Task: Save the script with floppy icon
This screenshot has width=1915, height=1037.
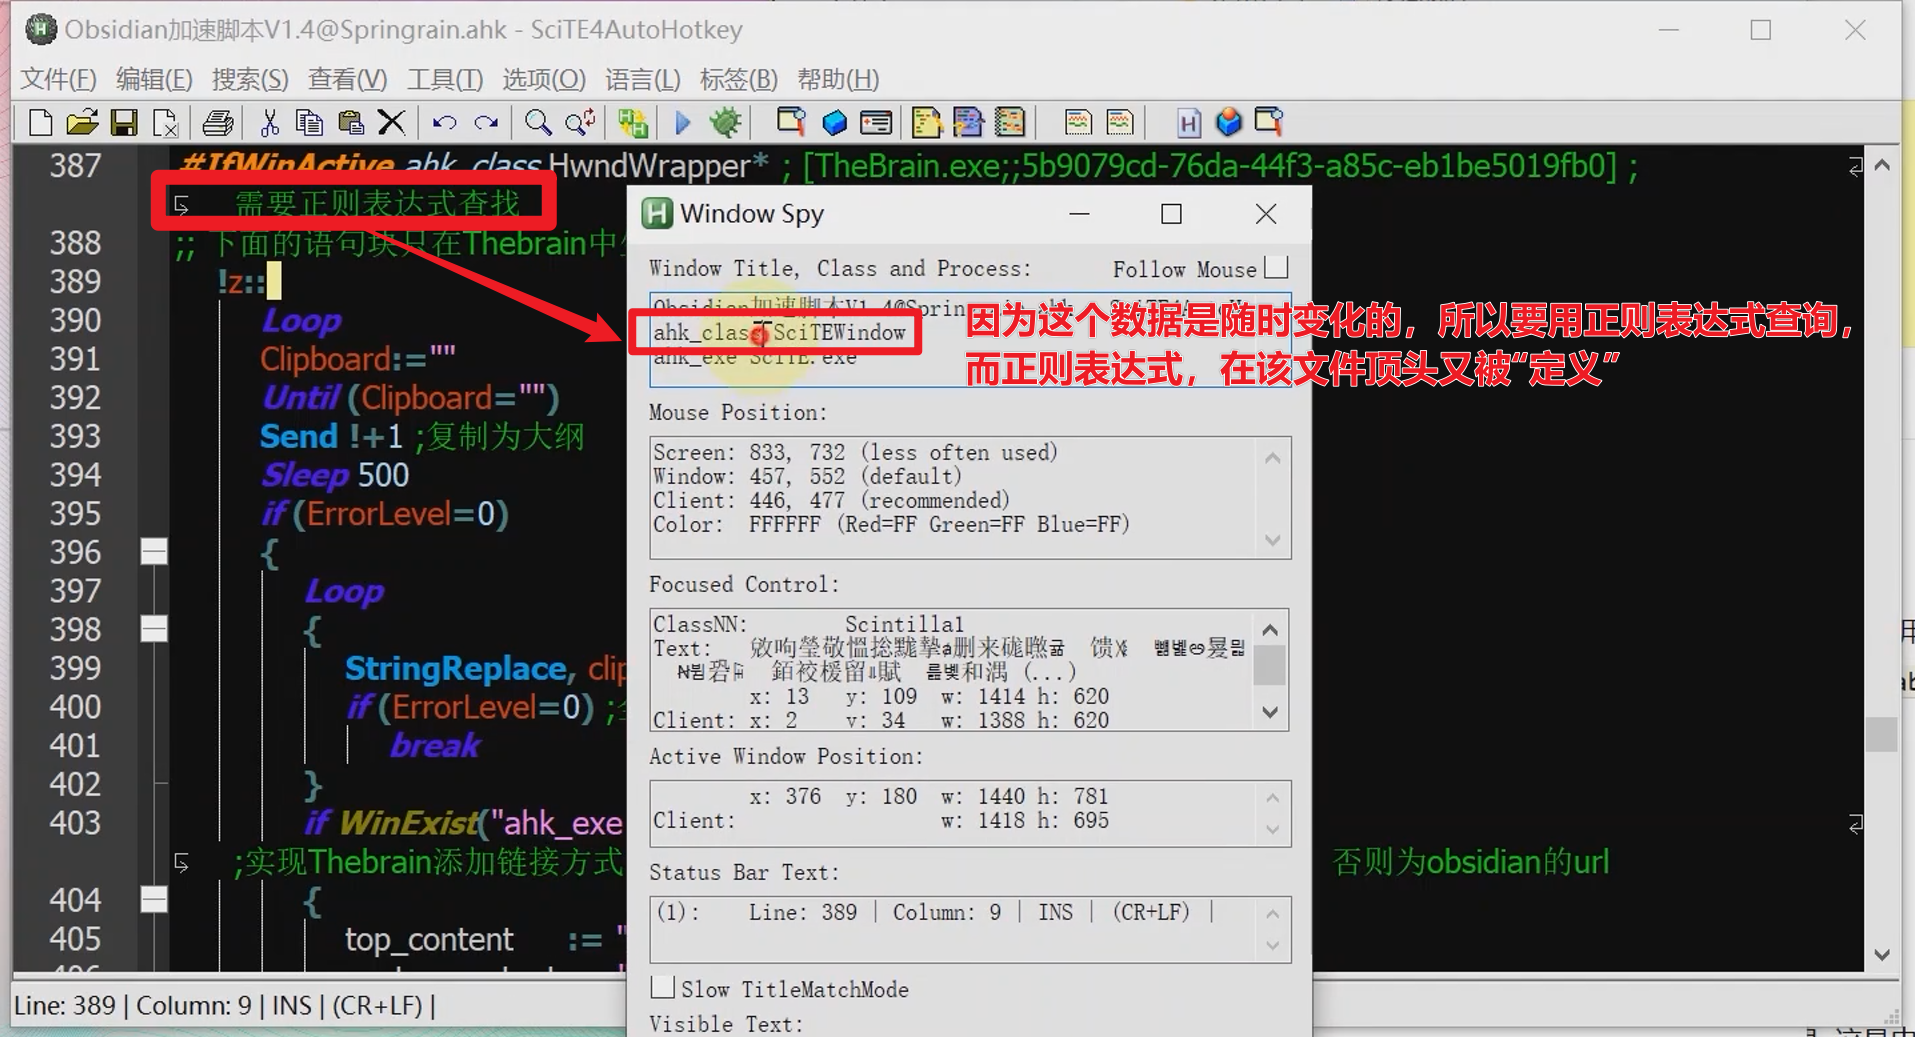Action: [124, 123]
